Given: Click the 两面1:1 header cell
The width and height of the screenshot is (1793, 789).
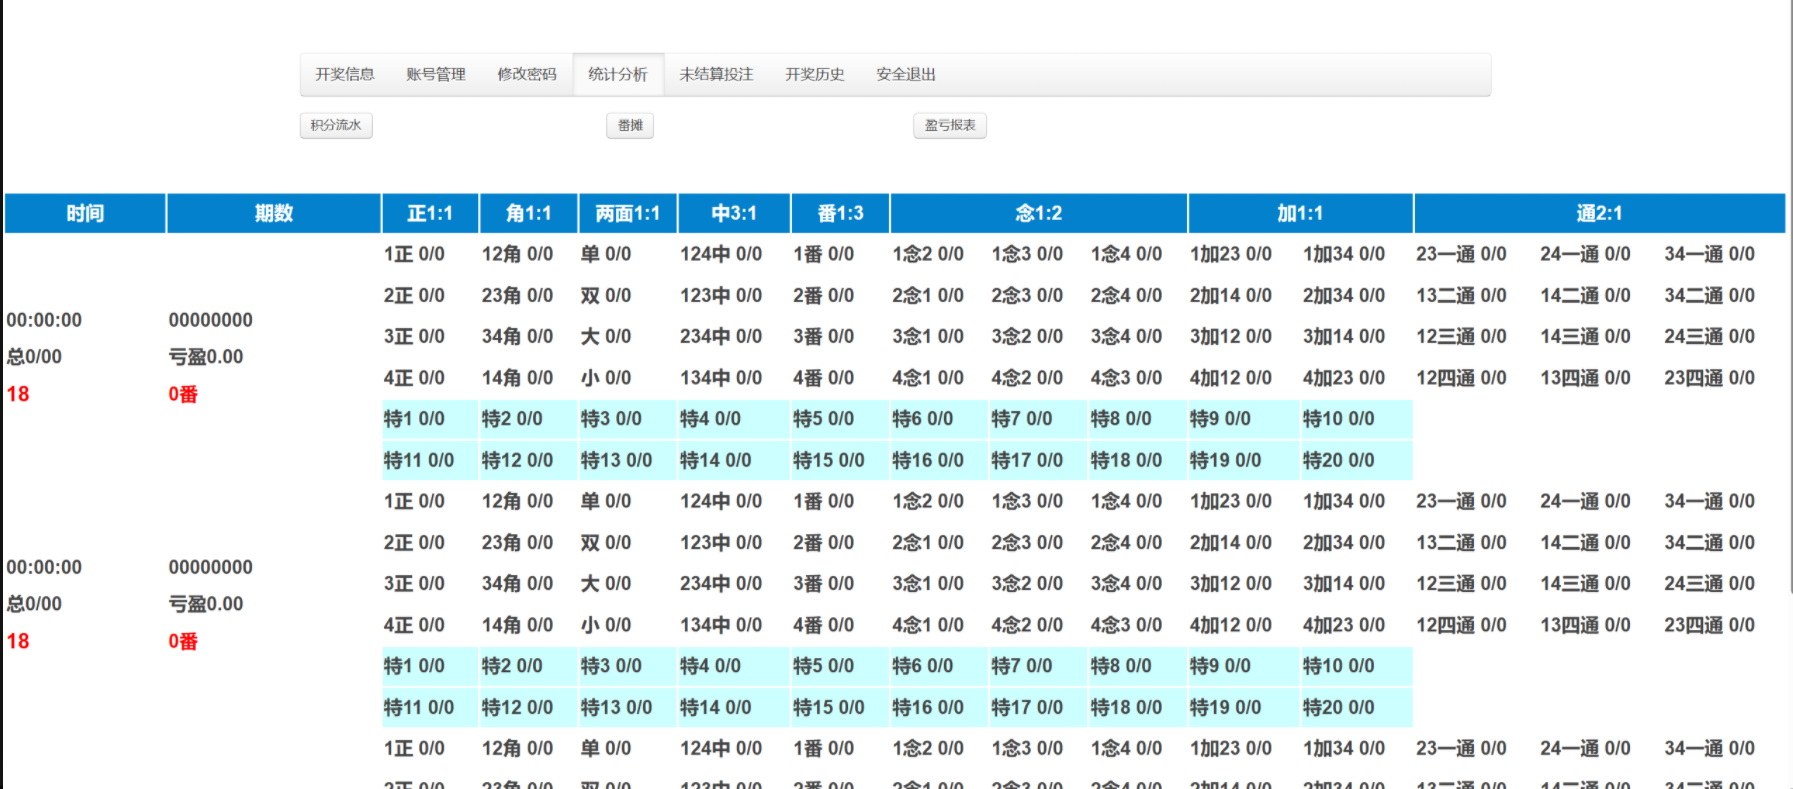Looking at the screenshot, I should (x=627, y=213).
